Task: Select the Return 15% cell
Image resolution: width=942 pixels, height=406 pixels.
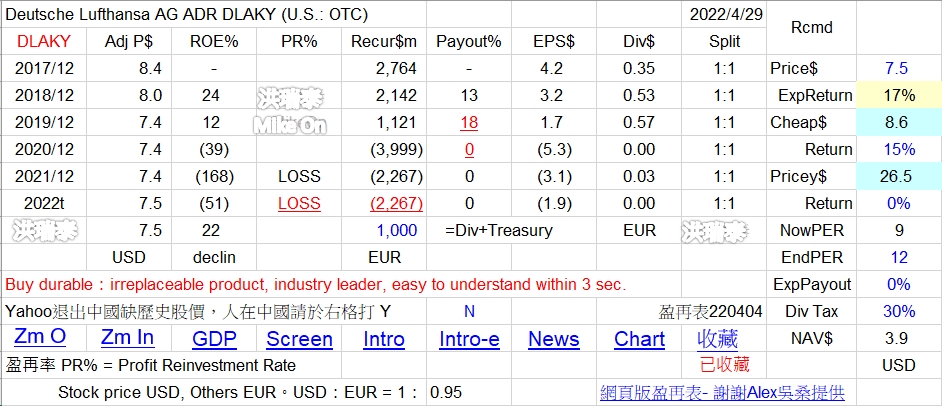Action: tap(898, 149)
